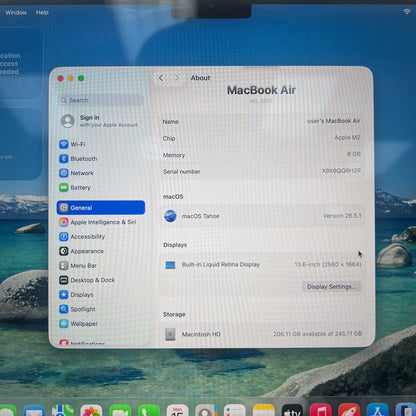Open Desktop & Dock settings
416x416 pixels.
(87, 280)
